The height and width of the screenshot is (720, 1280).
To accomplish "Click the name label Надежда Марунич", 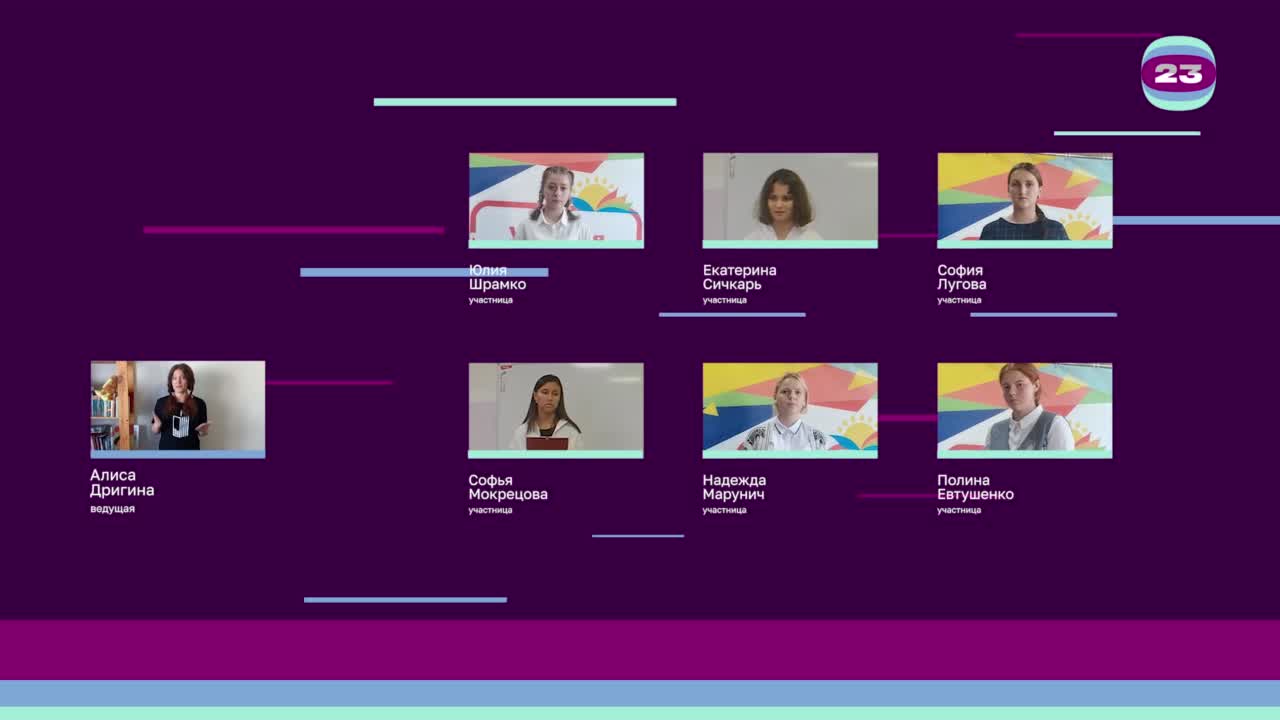I will pyautogui.click(x=734, y=487).
